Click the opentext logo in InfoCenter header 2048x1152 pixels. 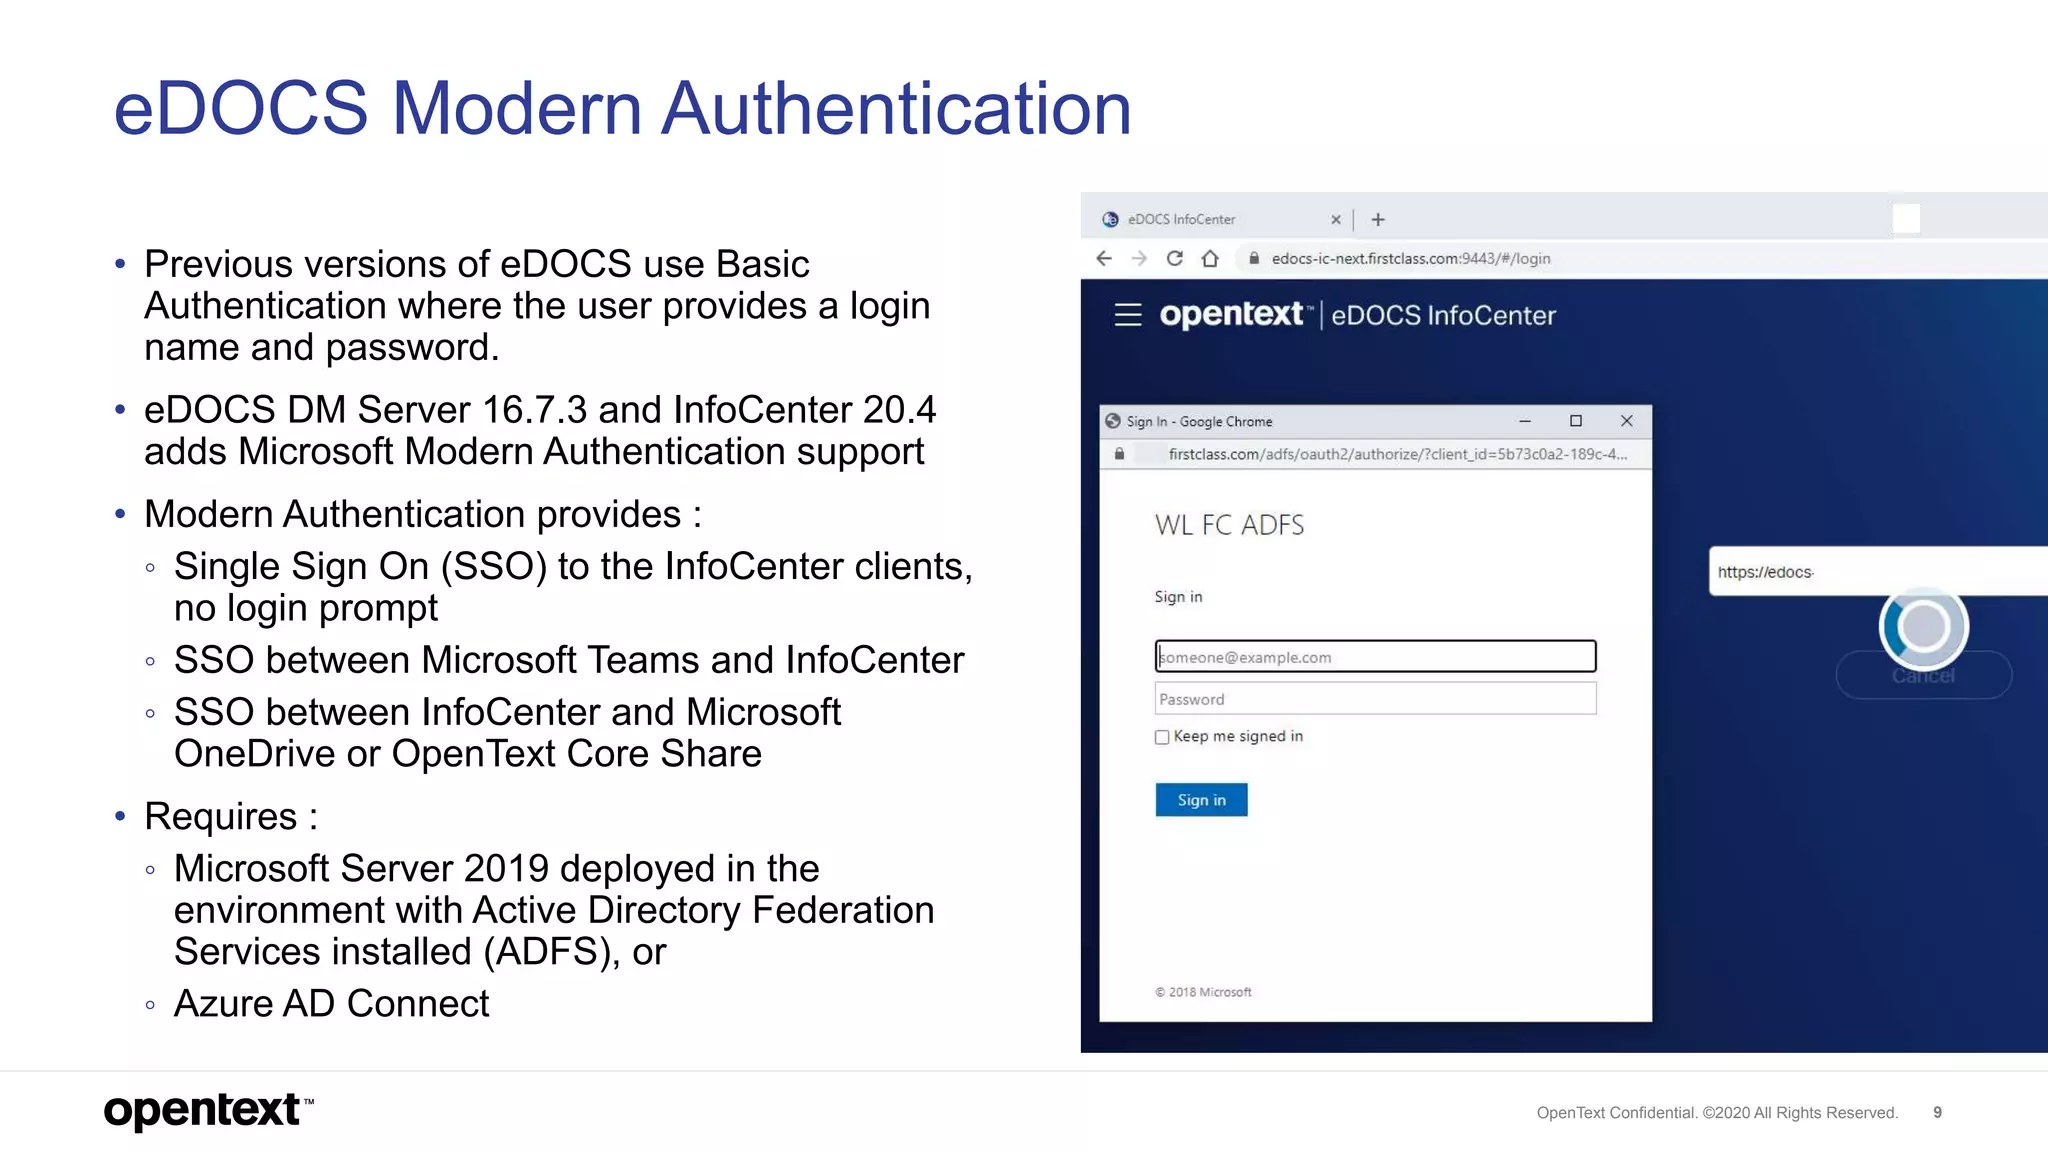(x=1234, y=315)
